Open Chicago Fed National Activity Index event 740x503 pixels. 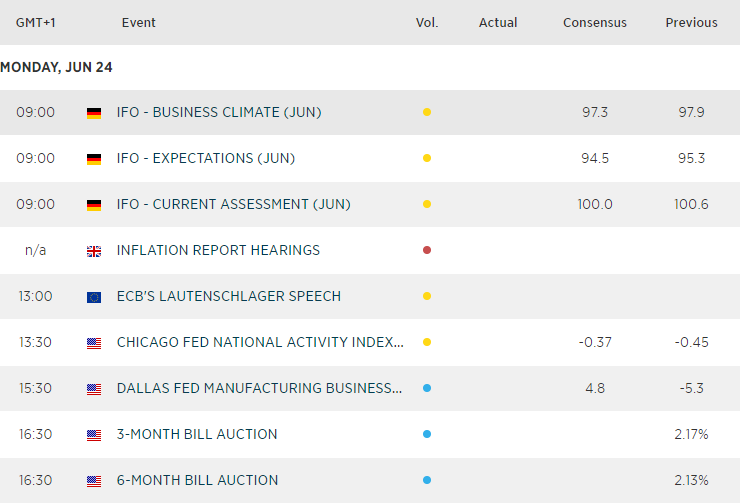tap(260, 342)
